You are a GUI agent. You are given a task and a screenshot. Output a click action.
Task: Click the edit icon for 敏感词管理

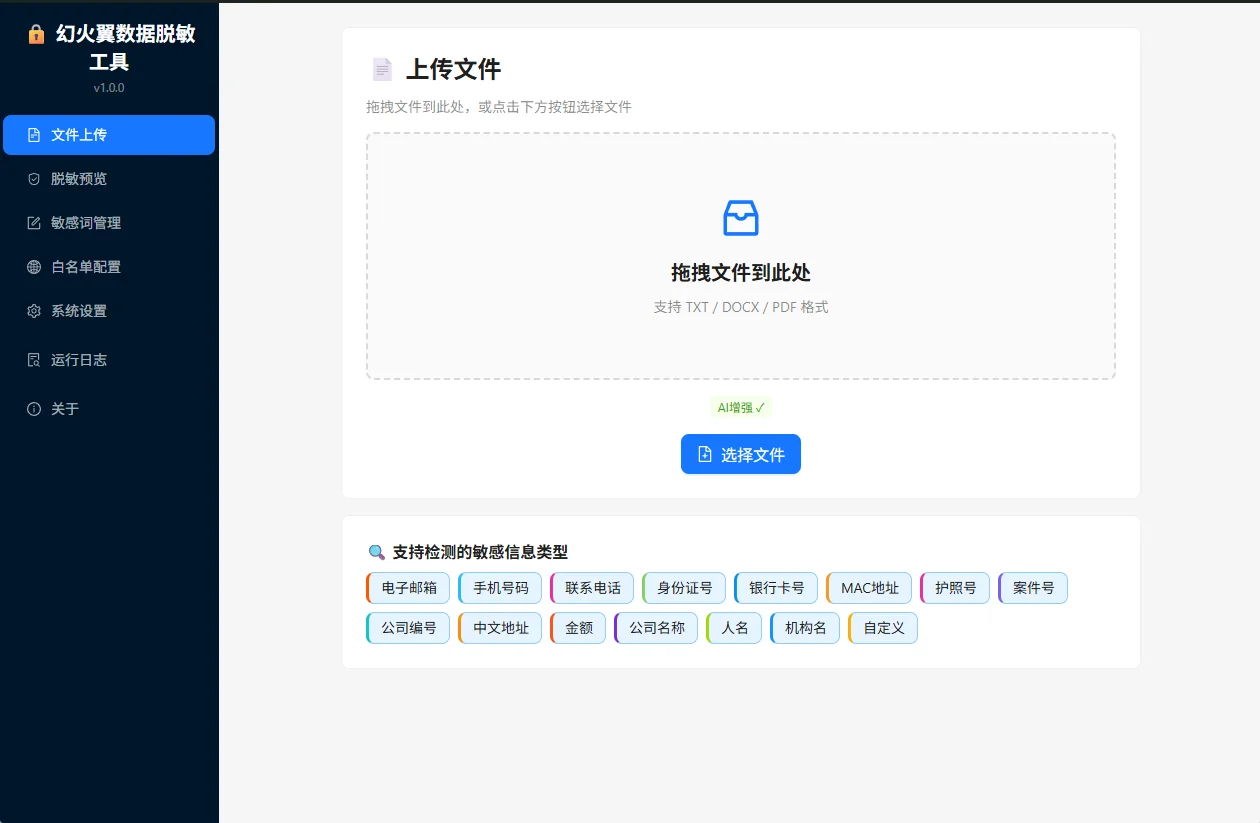(x=34, y=223)
